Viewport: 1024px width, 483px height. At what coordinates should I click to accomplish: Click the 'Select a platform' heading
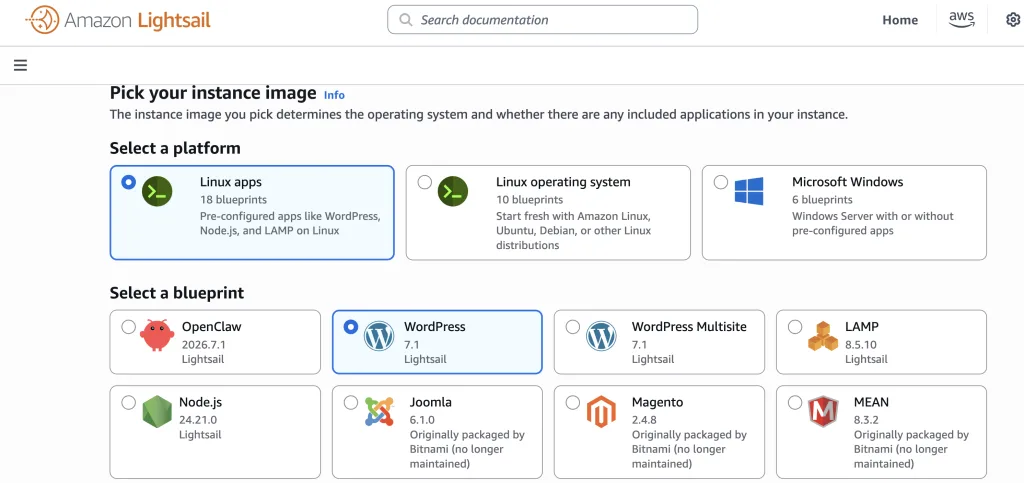(175, 148)
